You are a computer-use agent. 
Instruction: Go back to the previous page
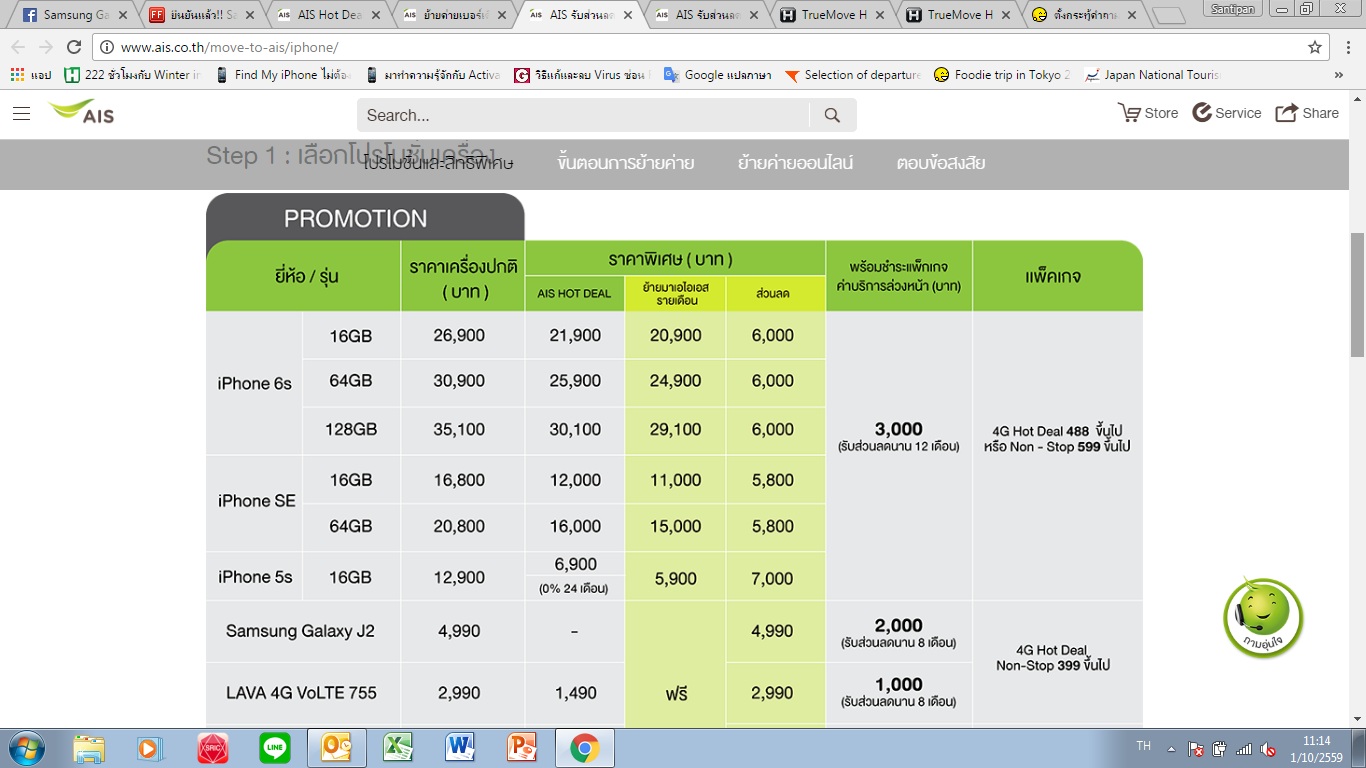point(18,47)
